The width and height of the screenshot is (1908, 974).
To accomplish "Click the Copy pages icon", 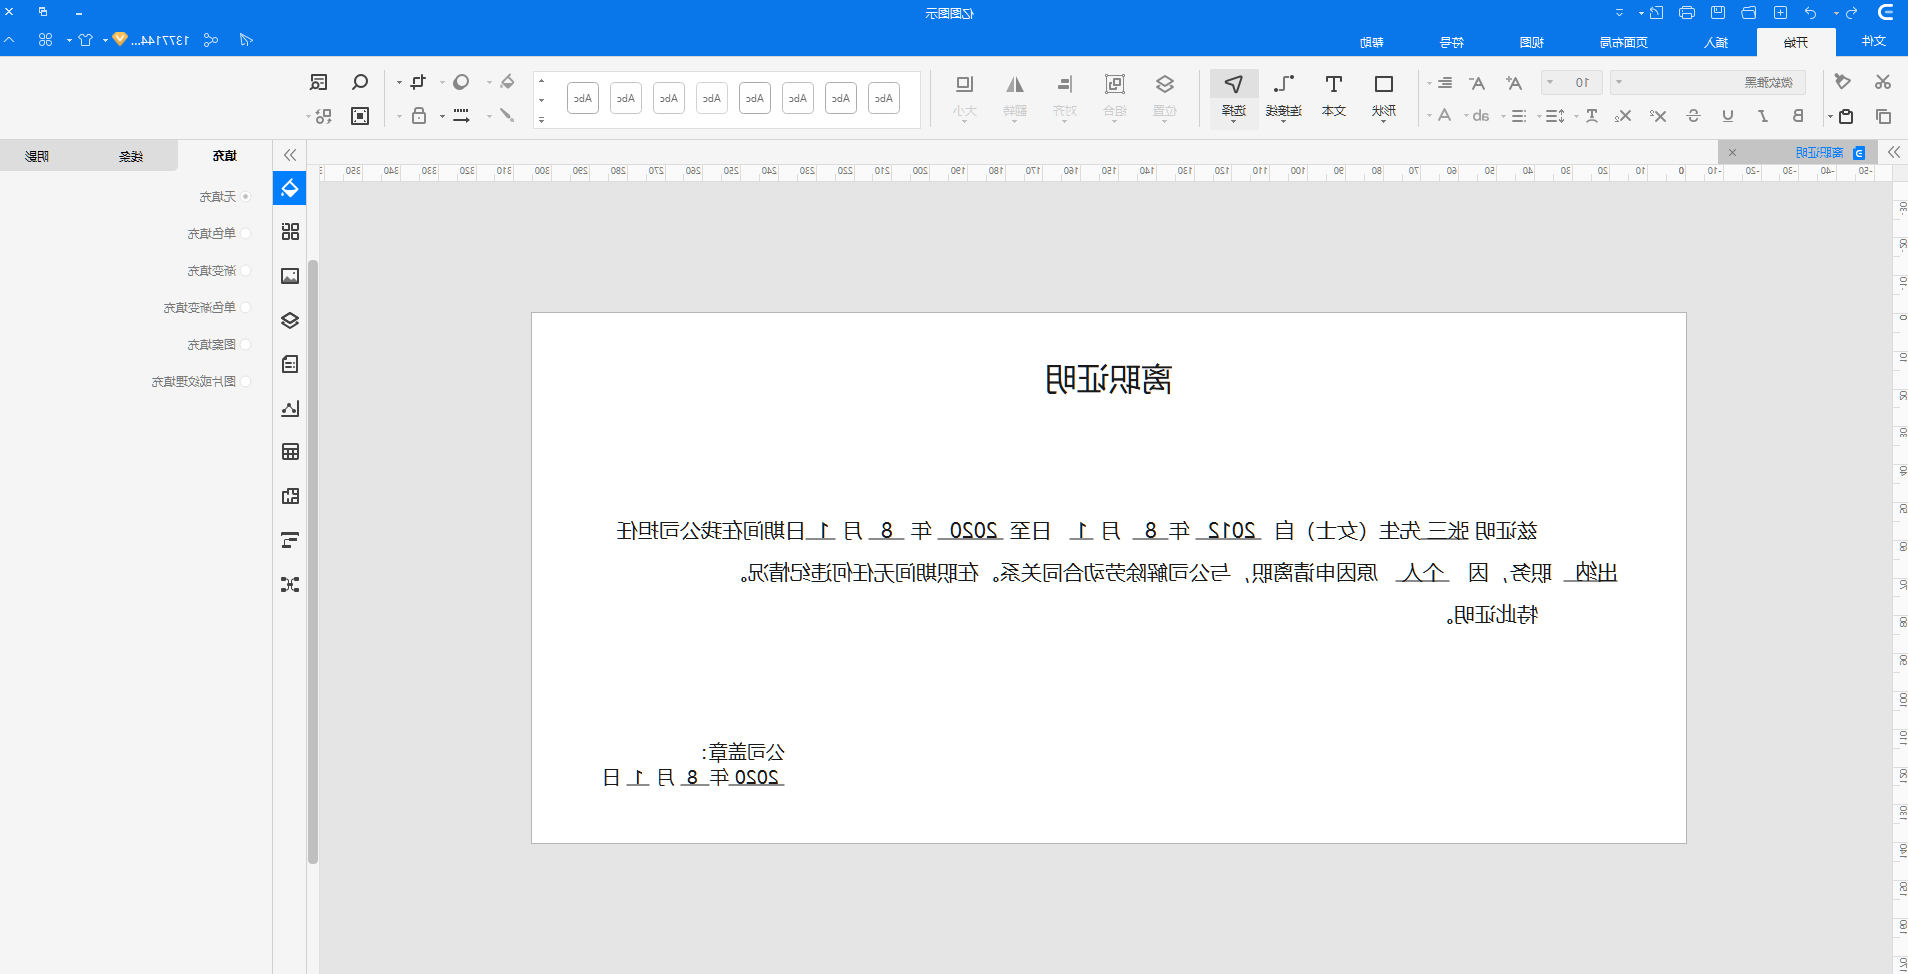I will point(1883,116).
